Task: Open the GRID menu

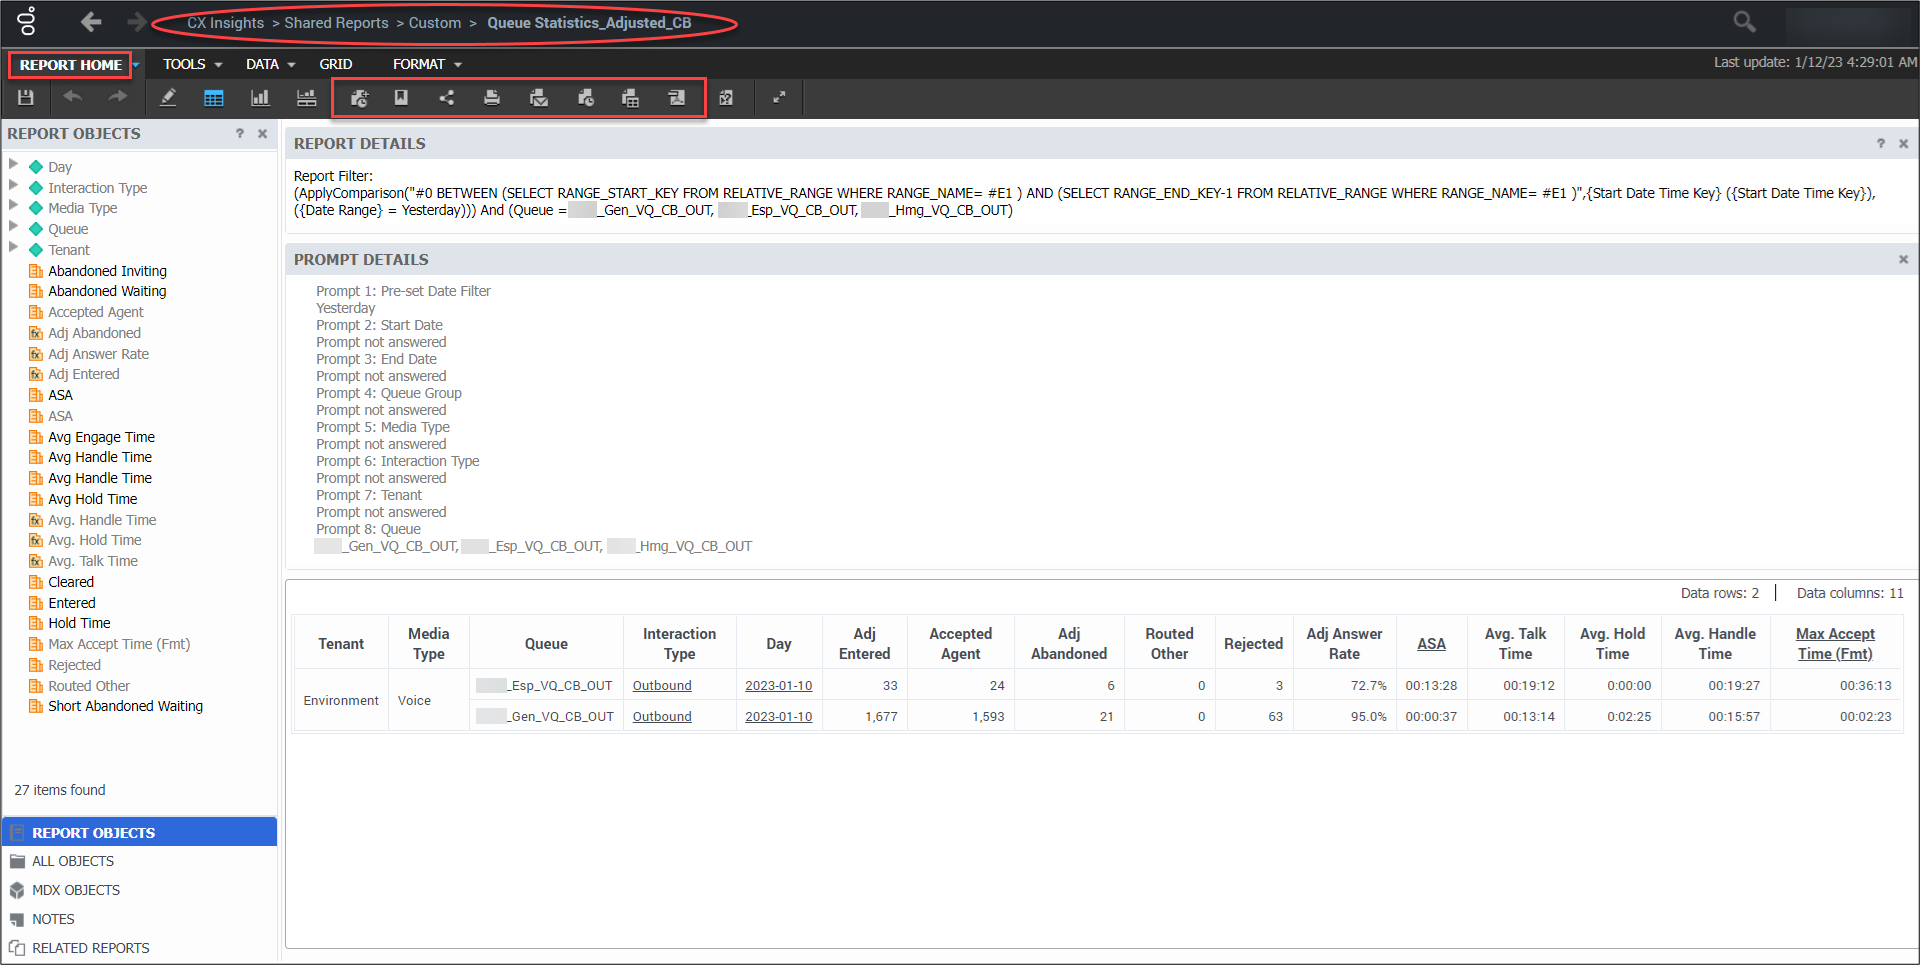Action: coord(335,64)
